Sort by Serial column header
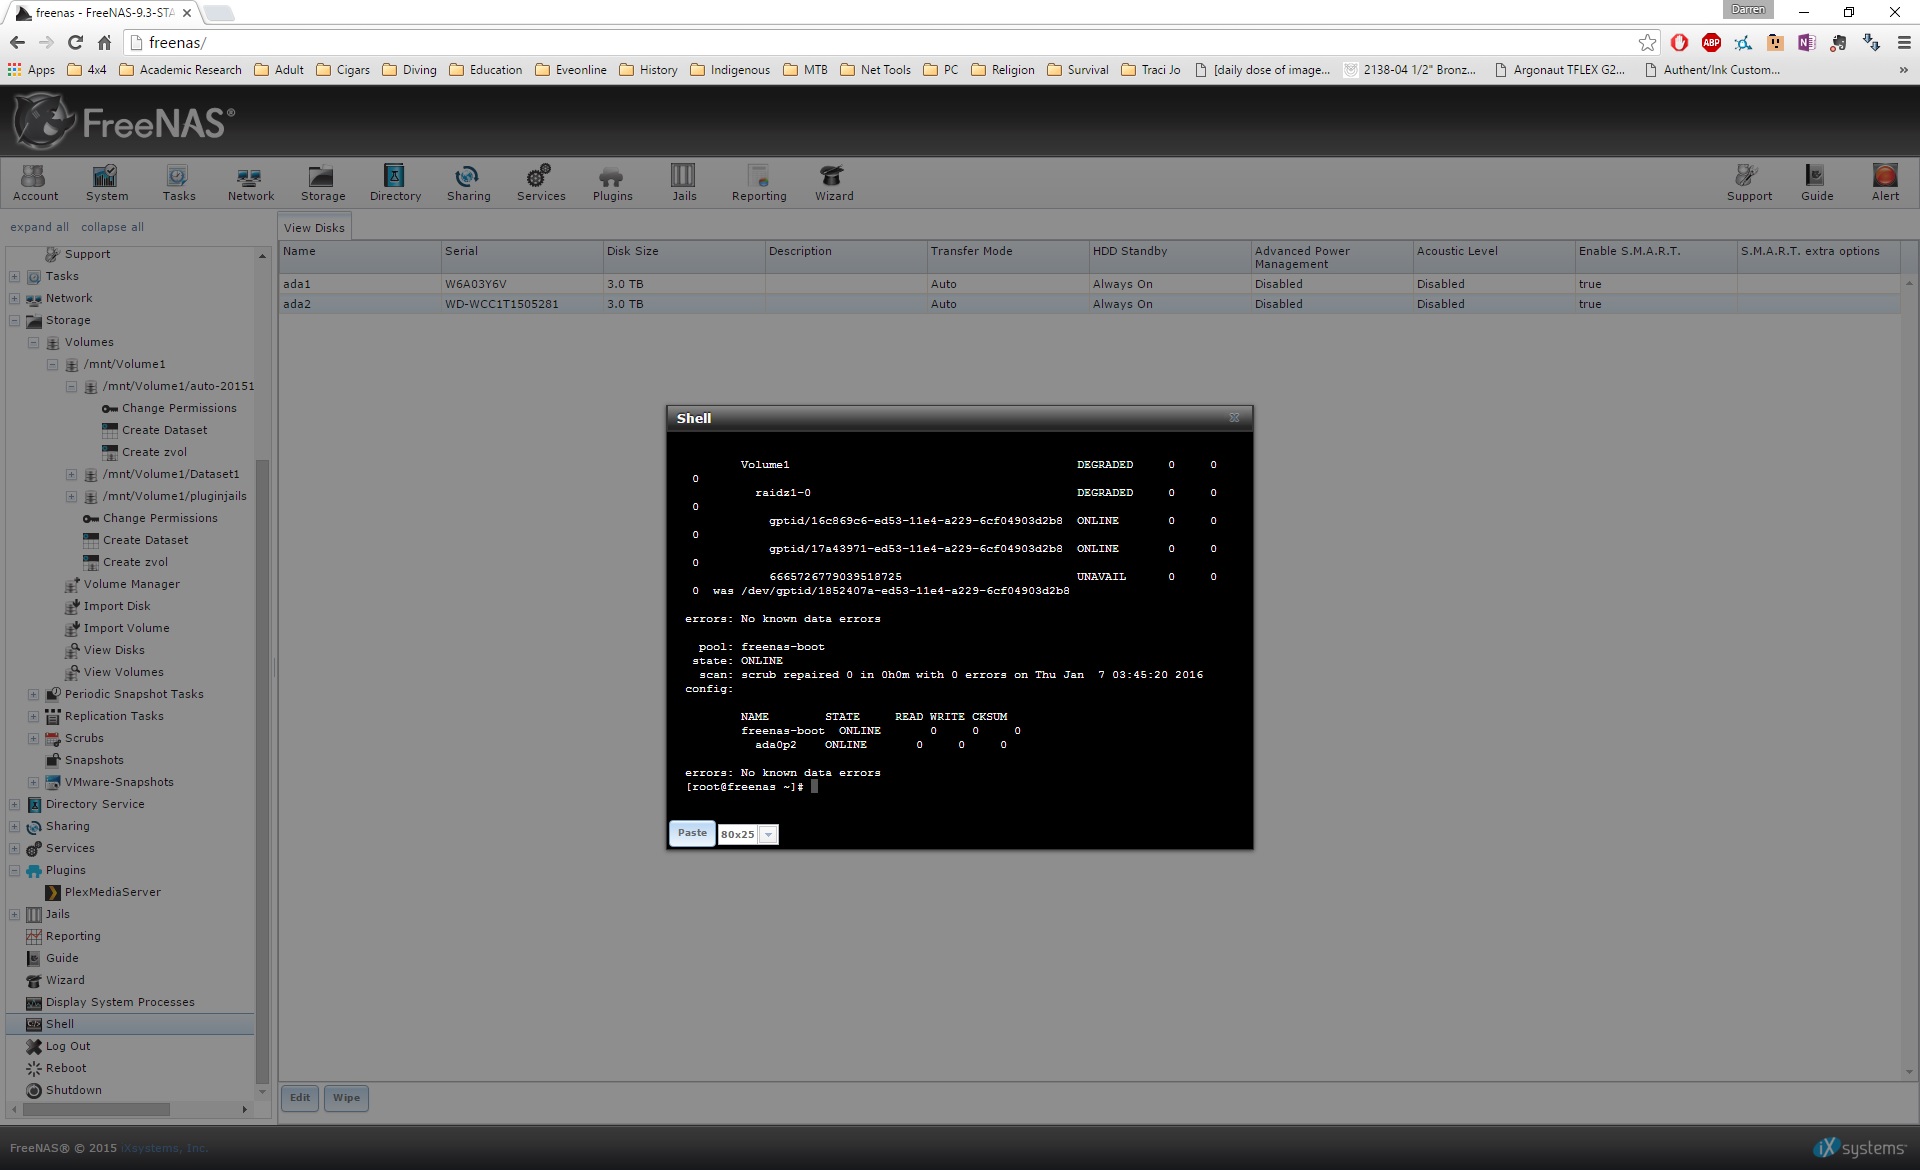The image size is (1920, 1170). point(522,257)
